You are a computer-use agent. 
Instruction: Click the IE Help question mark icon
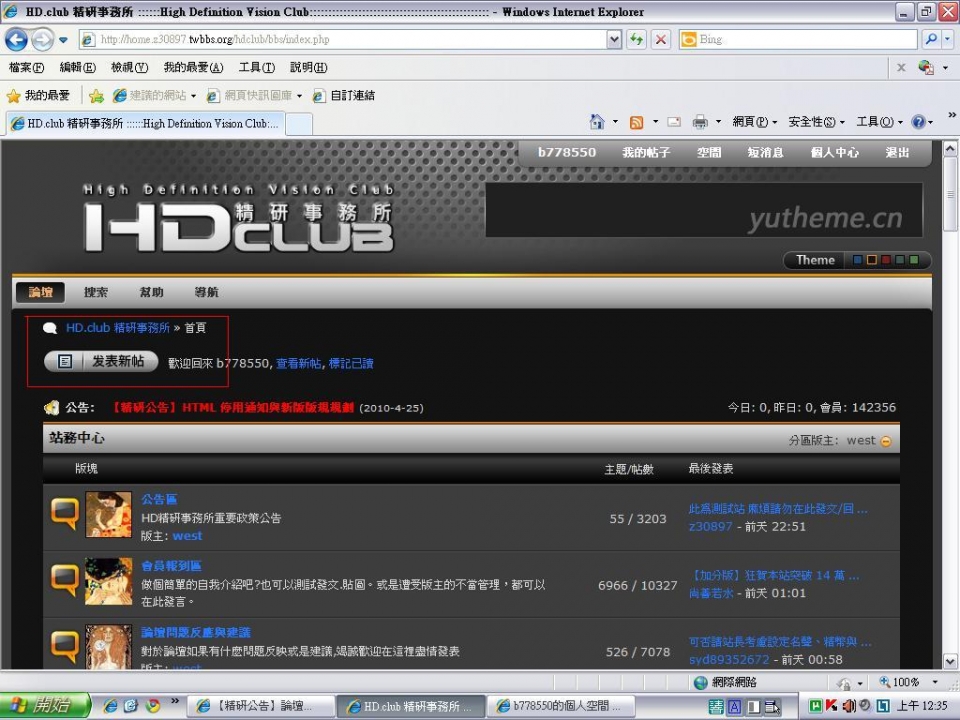pos(917,122)
